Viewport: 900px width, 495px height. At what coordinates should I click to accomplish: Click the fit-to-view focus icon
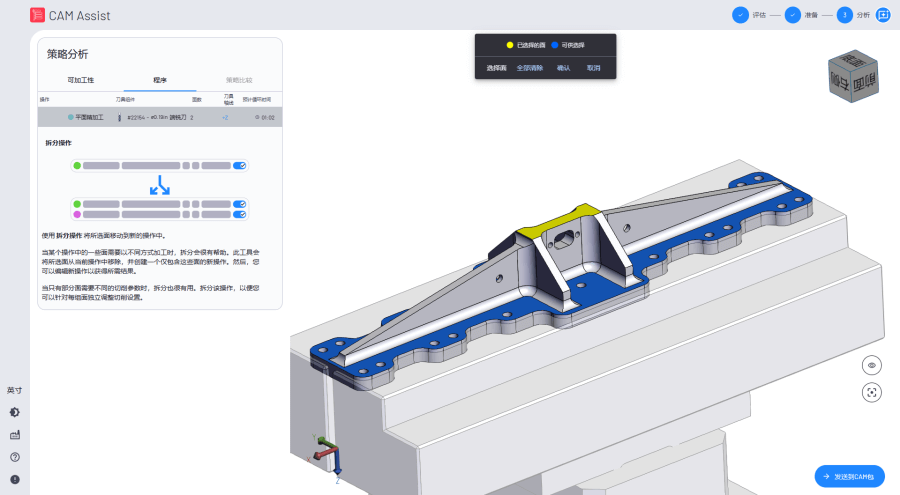tap(872, 392)
